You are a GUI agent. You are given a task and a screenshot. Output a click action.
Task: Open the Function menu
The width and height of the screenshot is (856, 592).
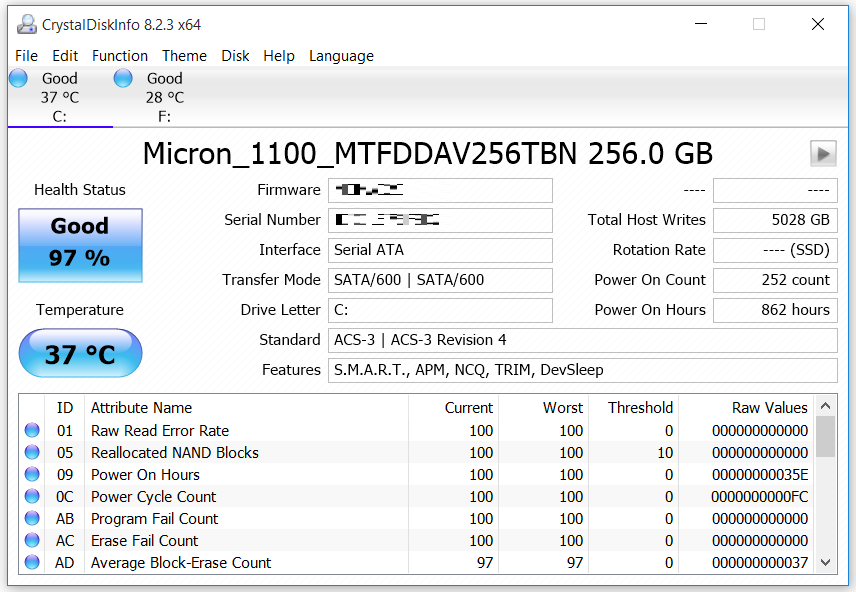120,56
